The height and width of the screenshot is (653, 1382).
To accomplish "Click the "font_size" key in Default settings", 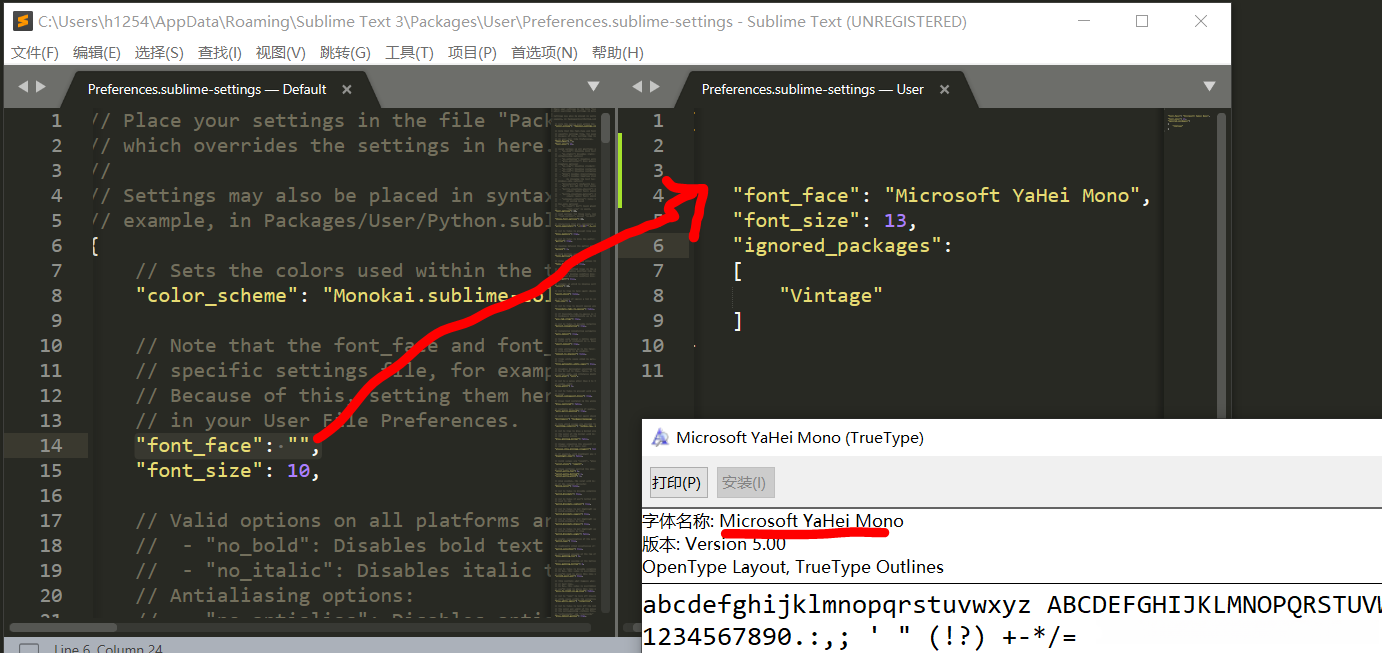I will coord(199,470).
